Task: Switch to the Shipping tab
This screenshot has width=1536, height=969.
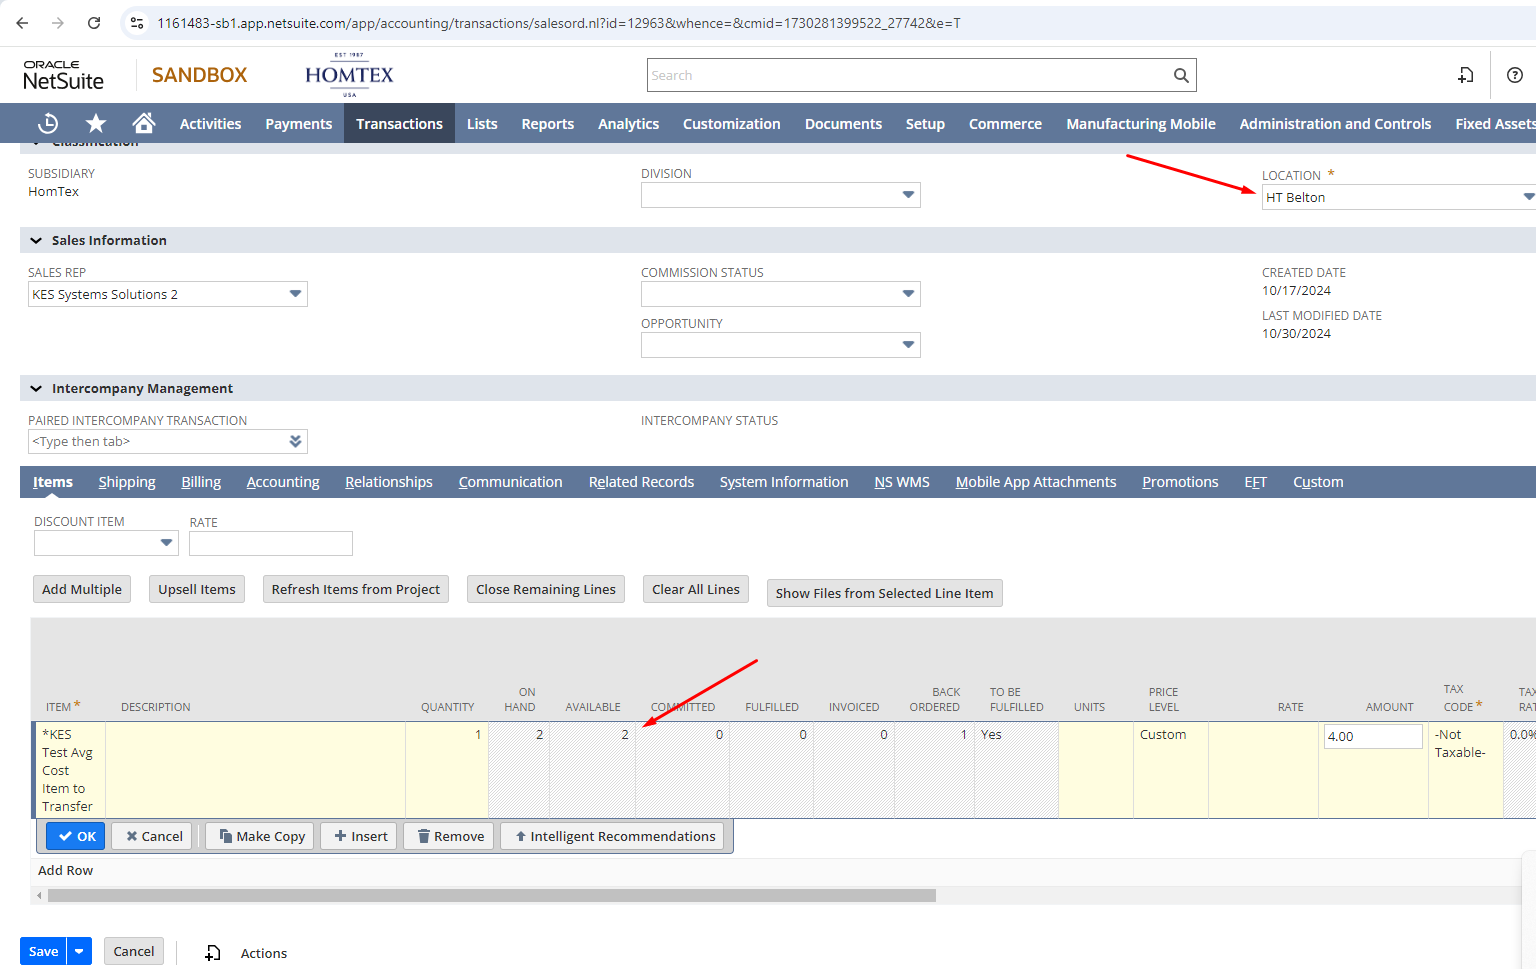Action: (x=127, y=482)
